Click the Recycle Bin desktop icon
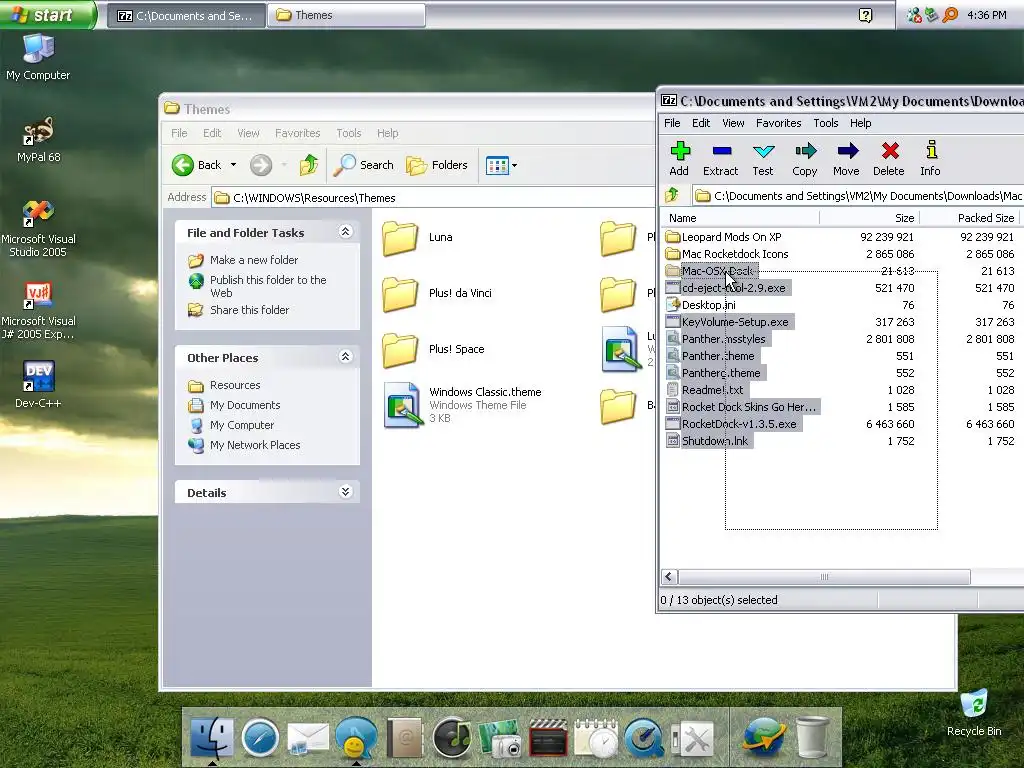 click(974, 712)
